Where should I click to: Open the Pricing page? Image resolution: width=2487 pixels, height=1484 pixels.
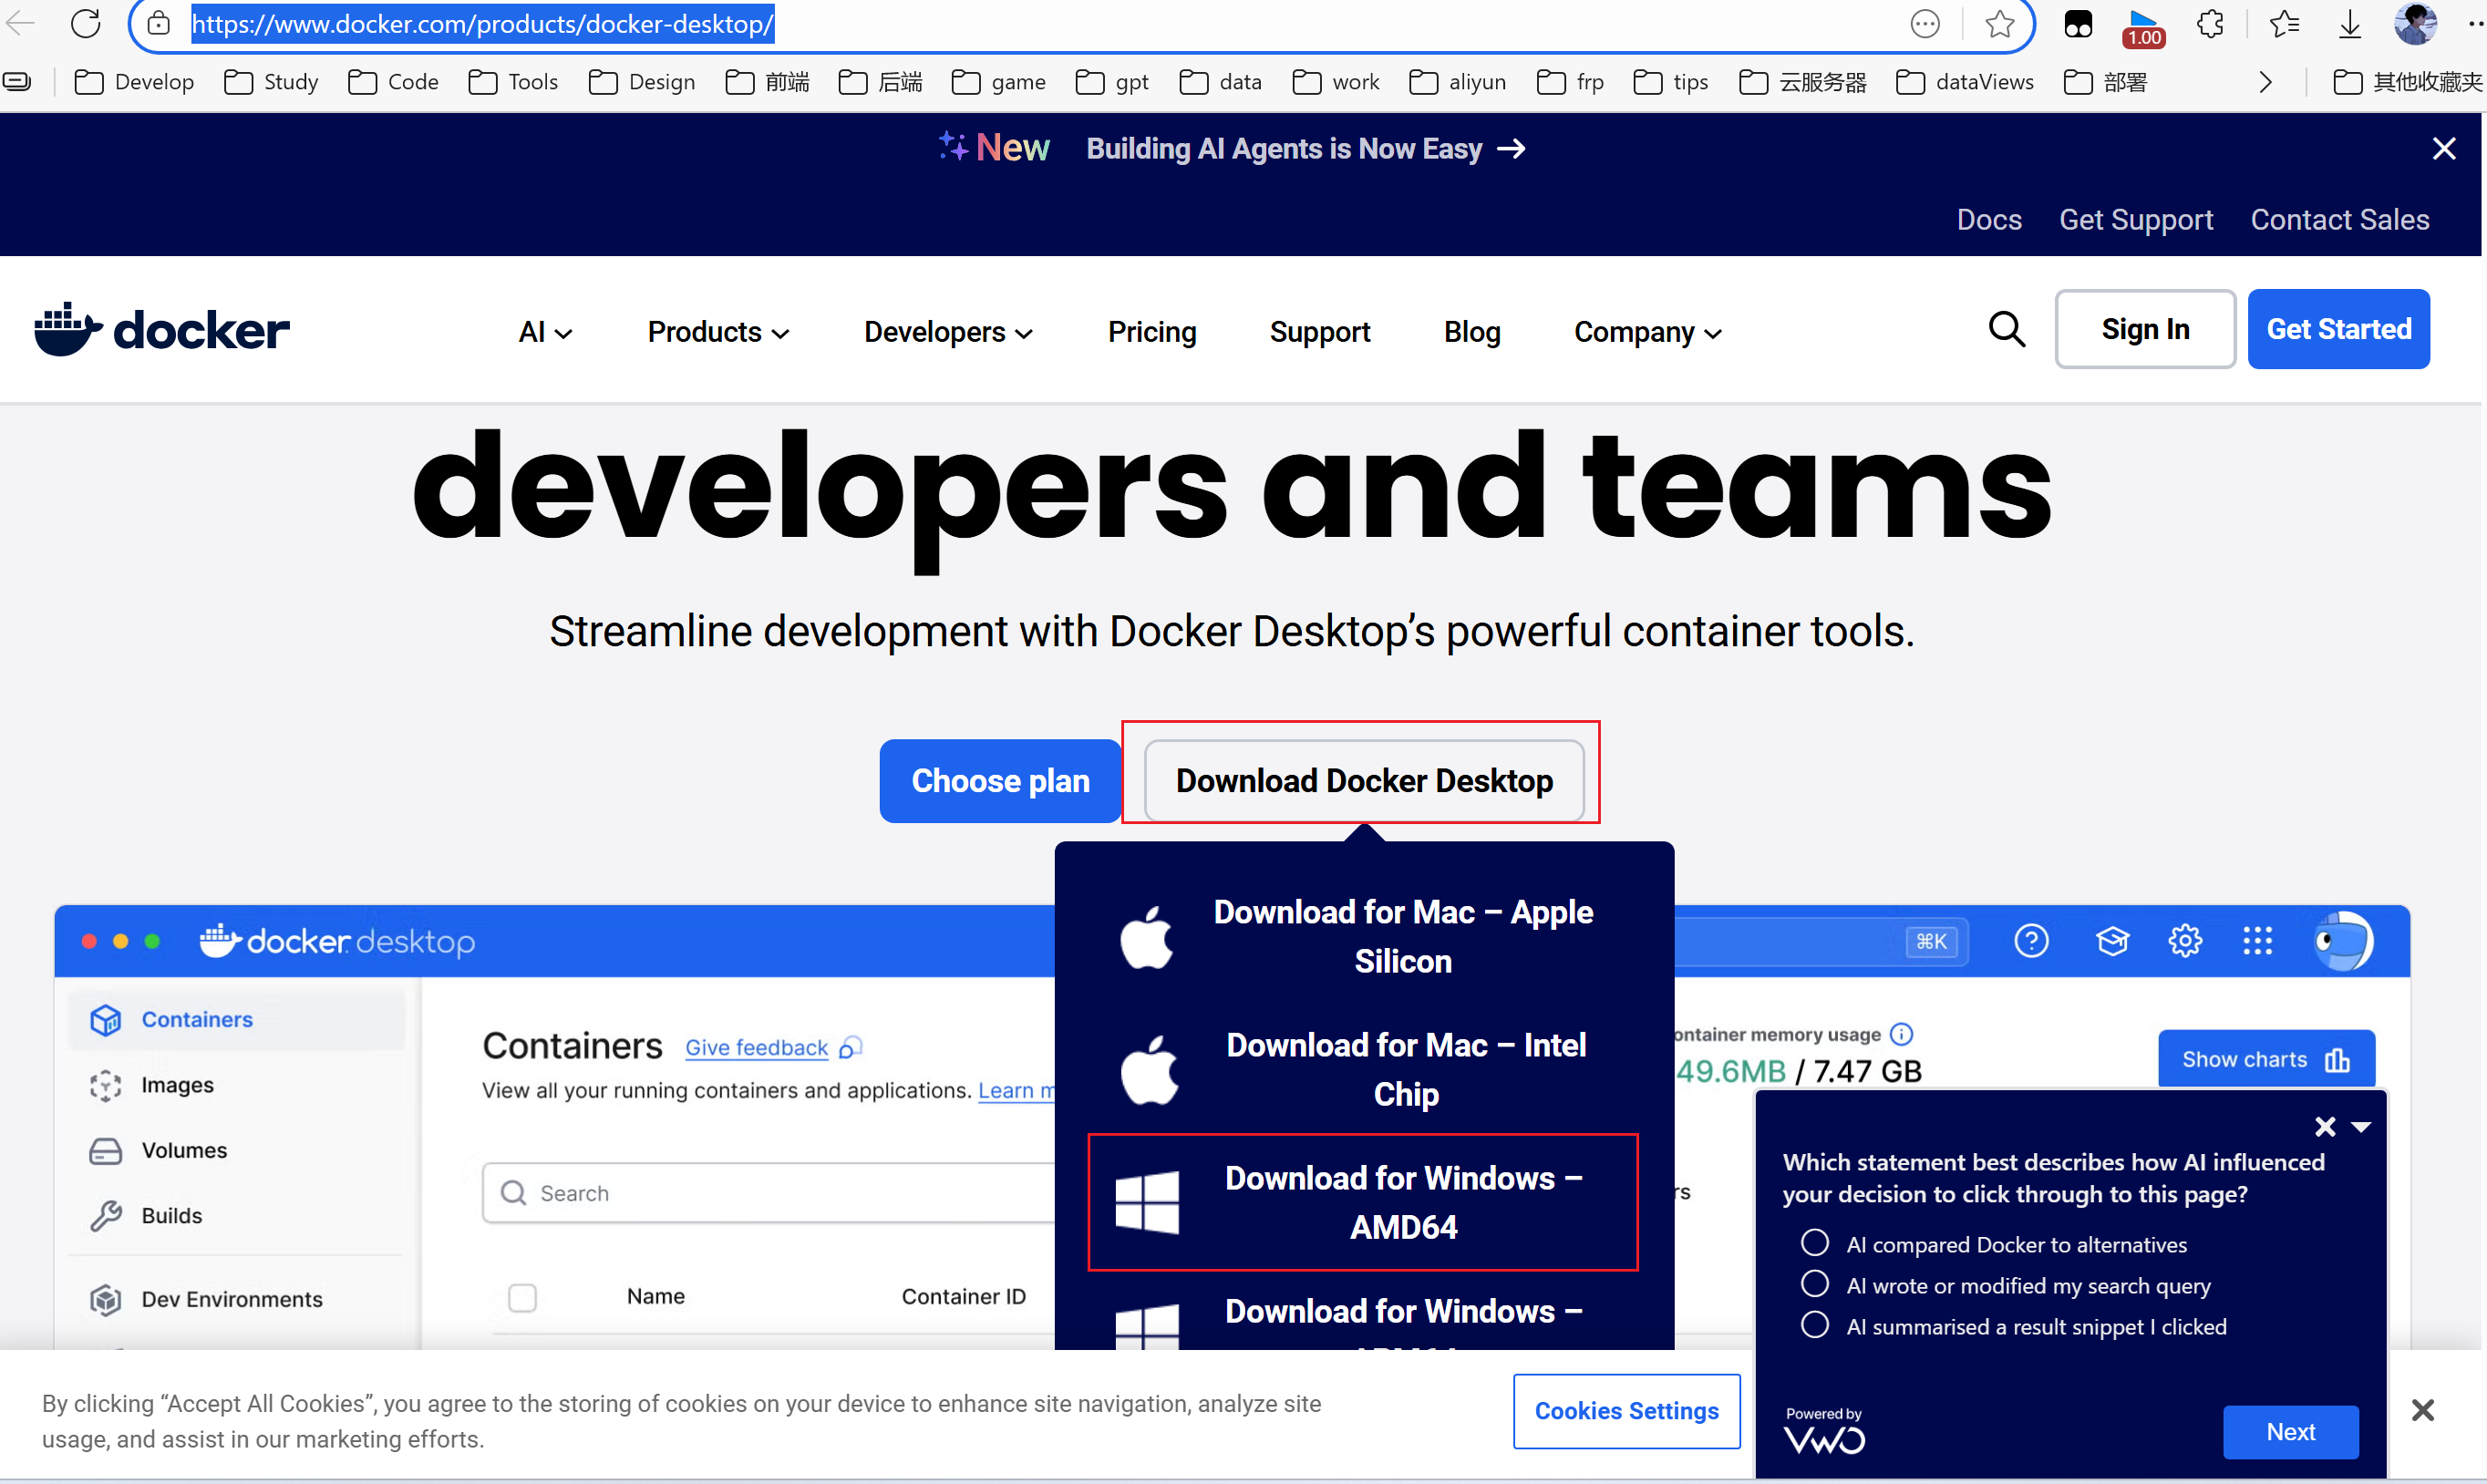[1152, 332]
